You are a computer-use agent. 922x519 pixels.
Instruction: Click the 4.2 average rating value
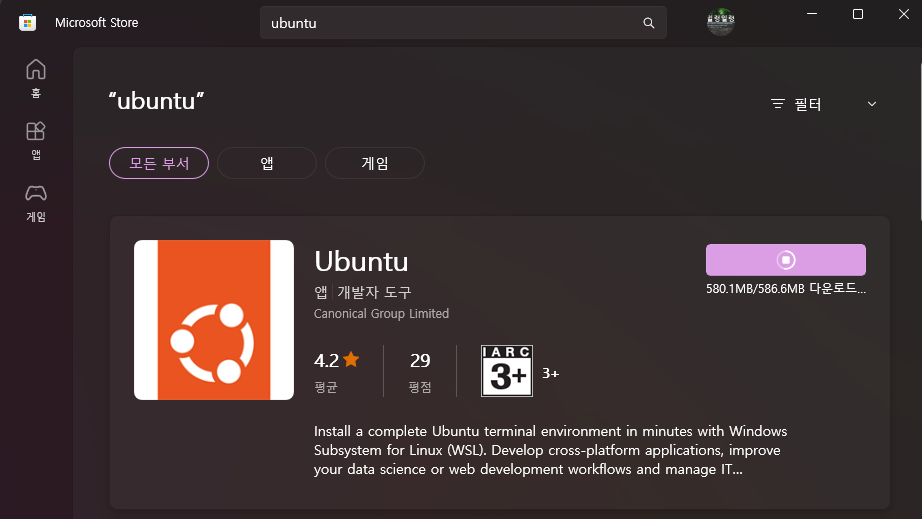(326, 360)
